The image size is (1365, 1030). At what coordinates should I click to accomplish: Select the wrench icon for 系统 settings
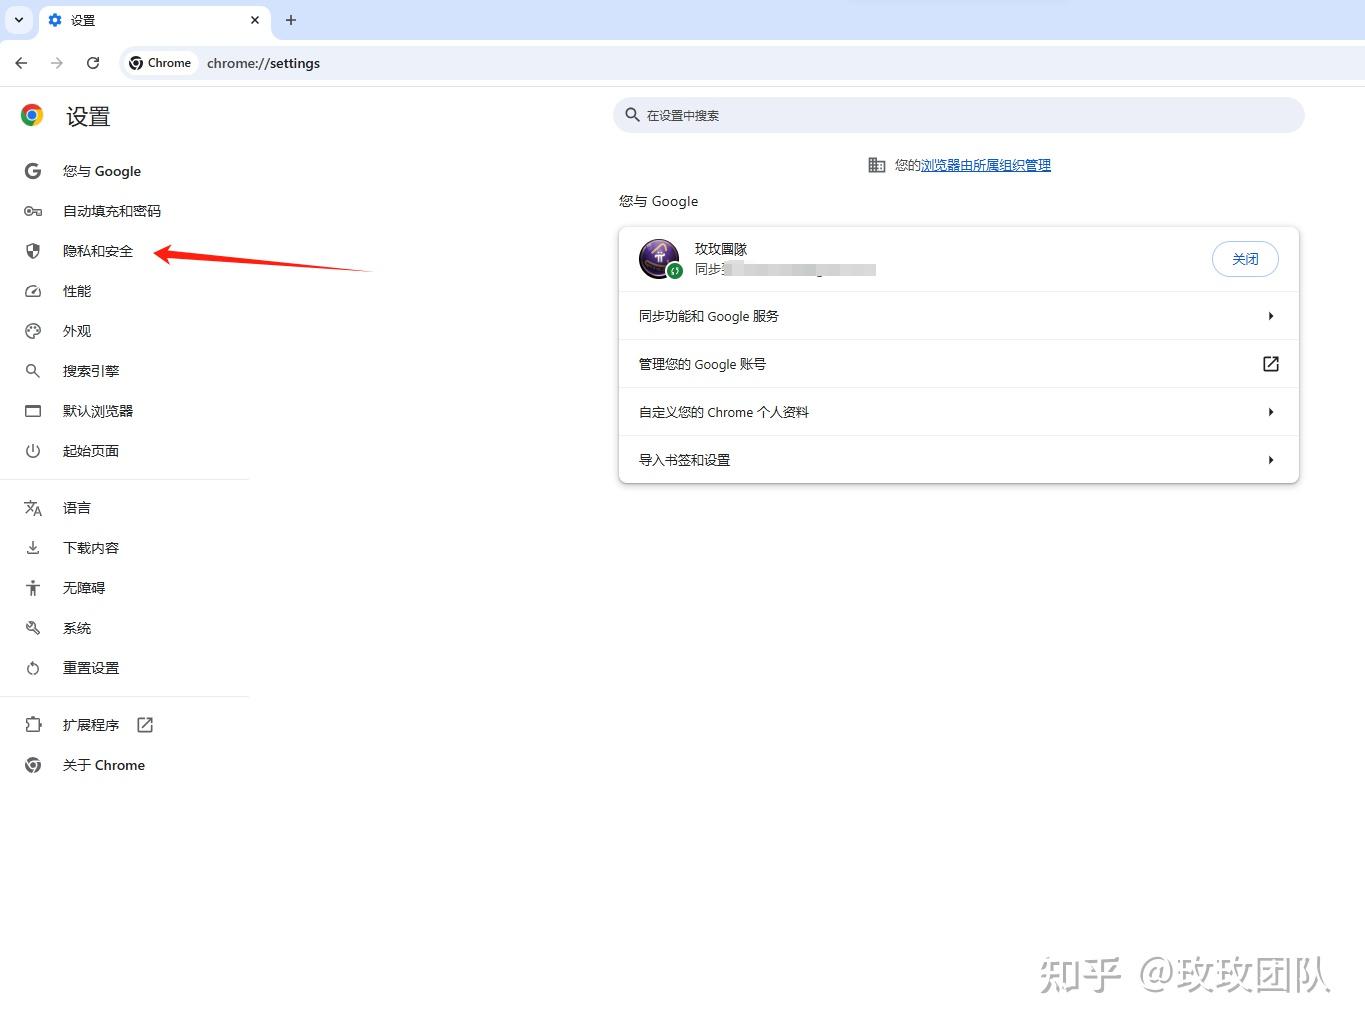tap(33, 627)
